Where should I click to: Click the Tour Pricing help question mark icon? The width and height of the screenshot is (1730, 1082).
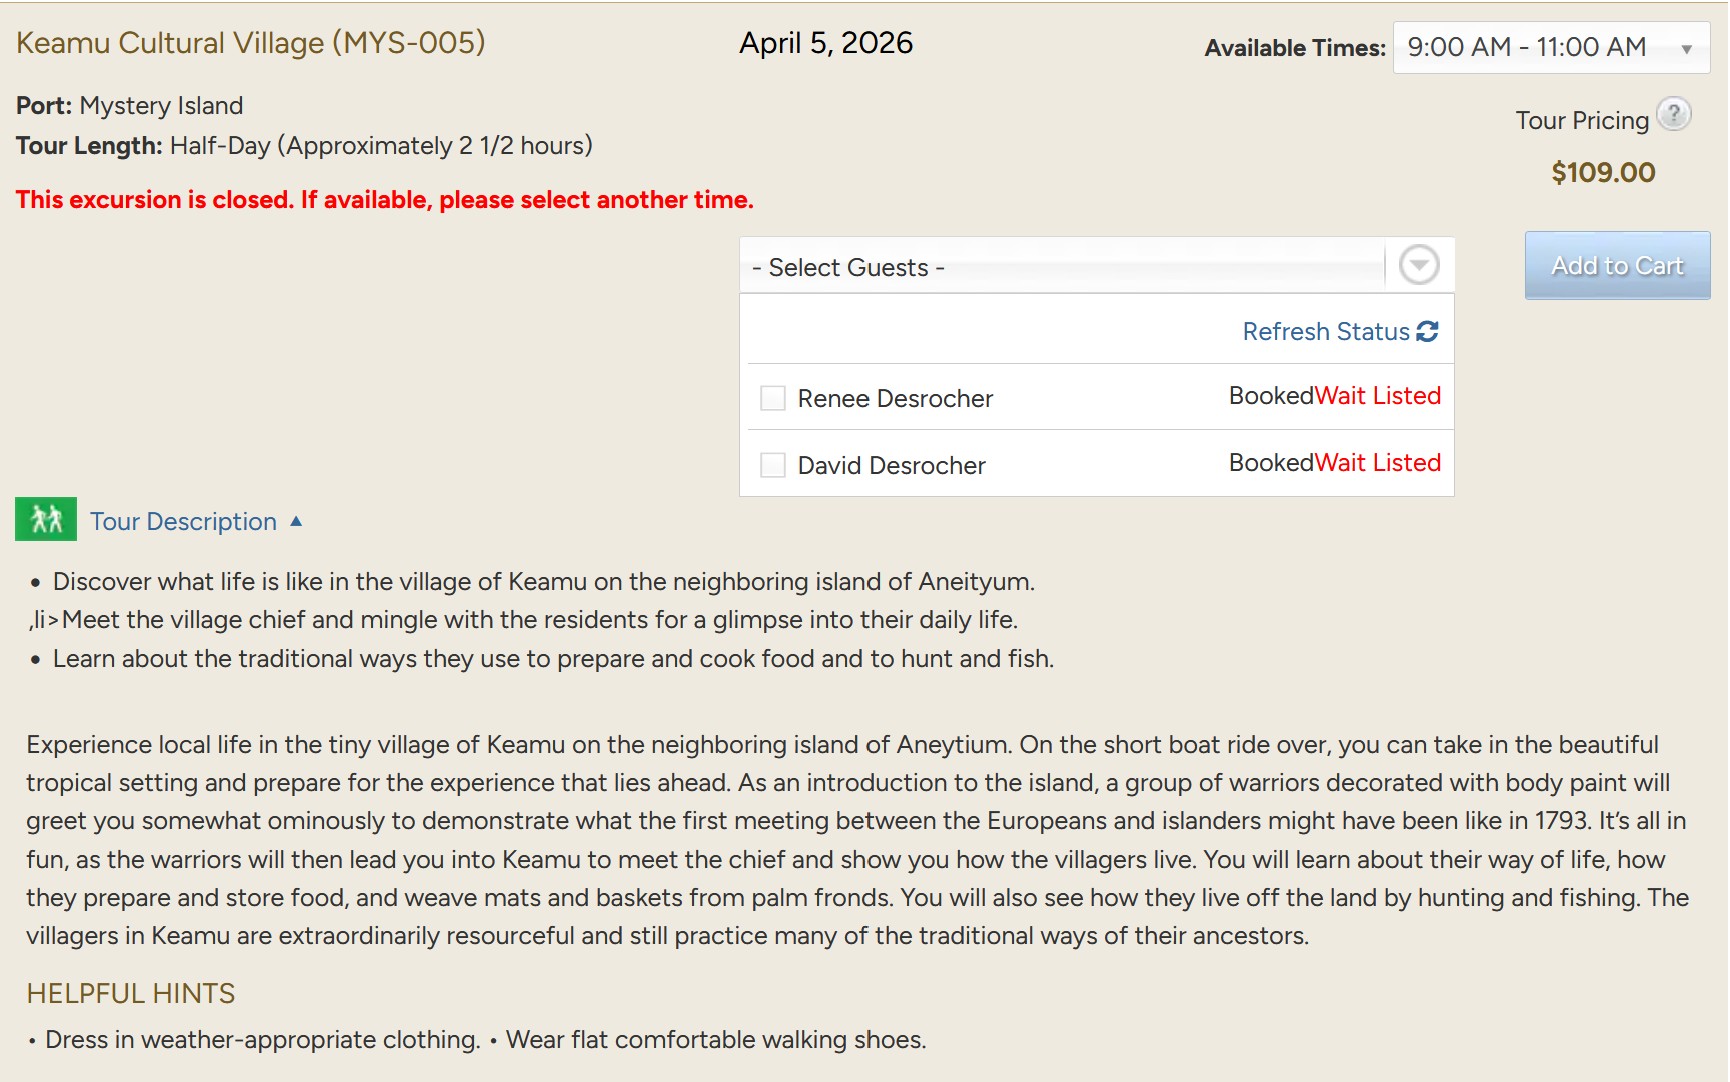tap(1673, 114)
